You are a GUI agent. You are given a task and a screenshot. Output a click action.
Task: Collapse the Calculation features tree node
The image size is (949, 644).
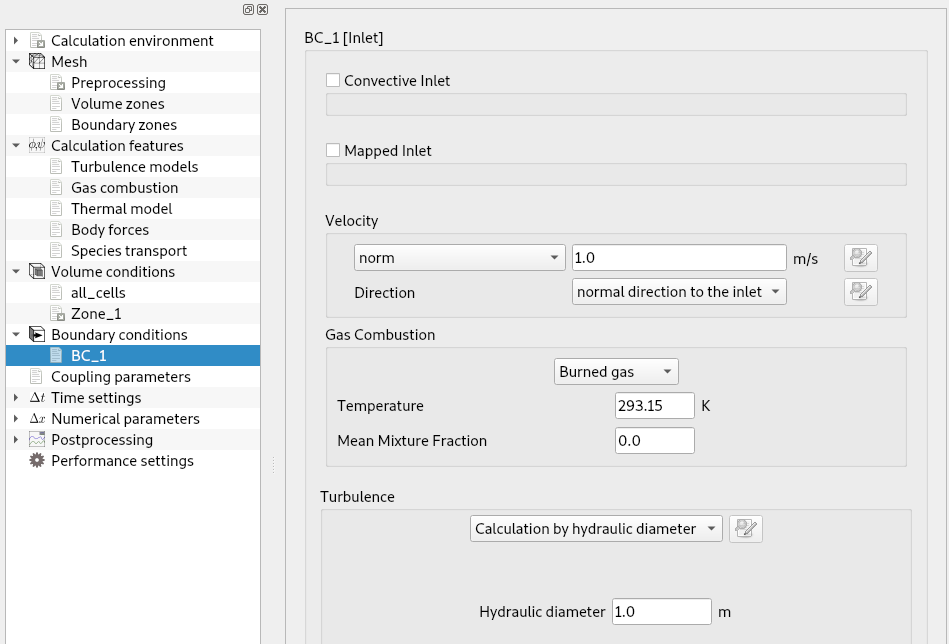pyautogui.click(x=16, y=145)
